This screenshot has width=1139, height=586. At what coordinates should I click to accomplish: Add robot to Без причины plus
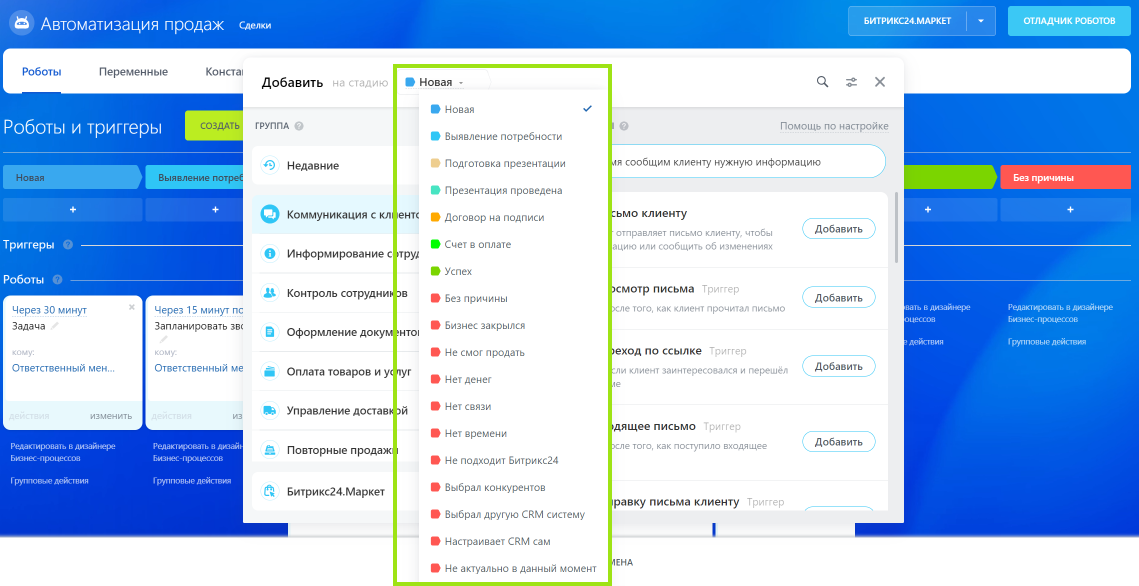pos(1069,209)
